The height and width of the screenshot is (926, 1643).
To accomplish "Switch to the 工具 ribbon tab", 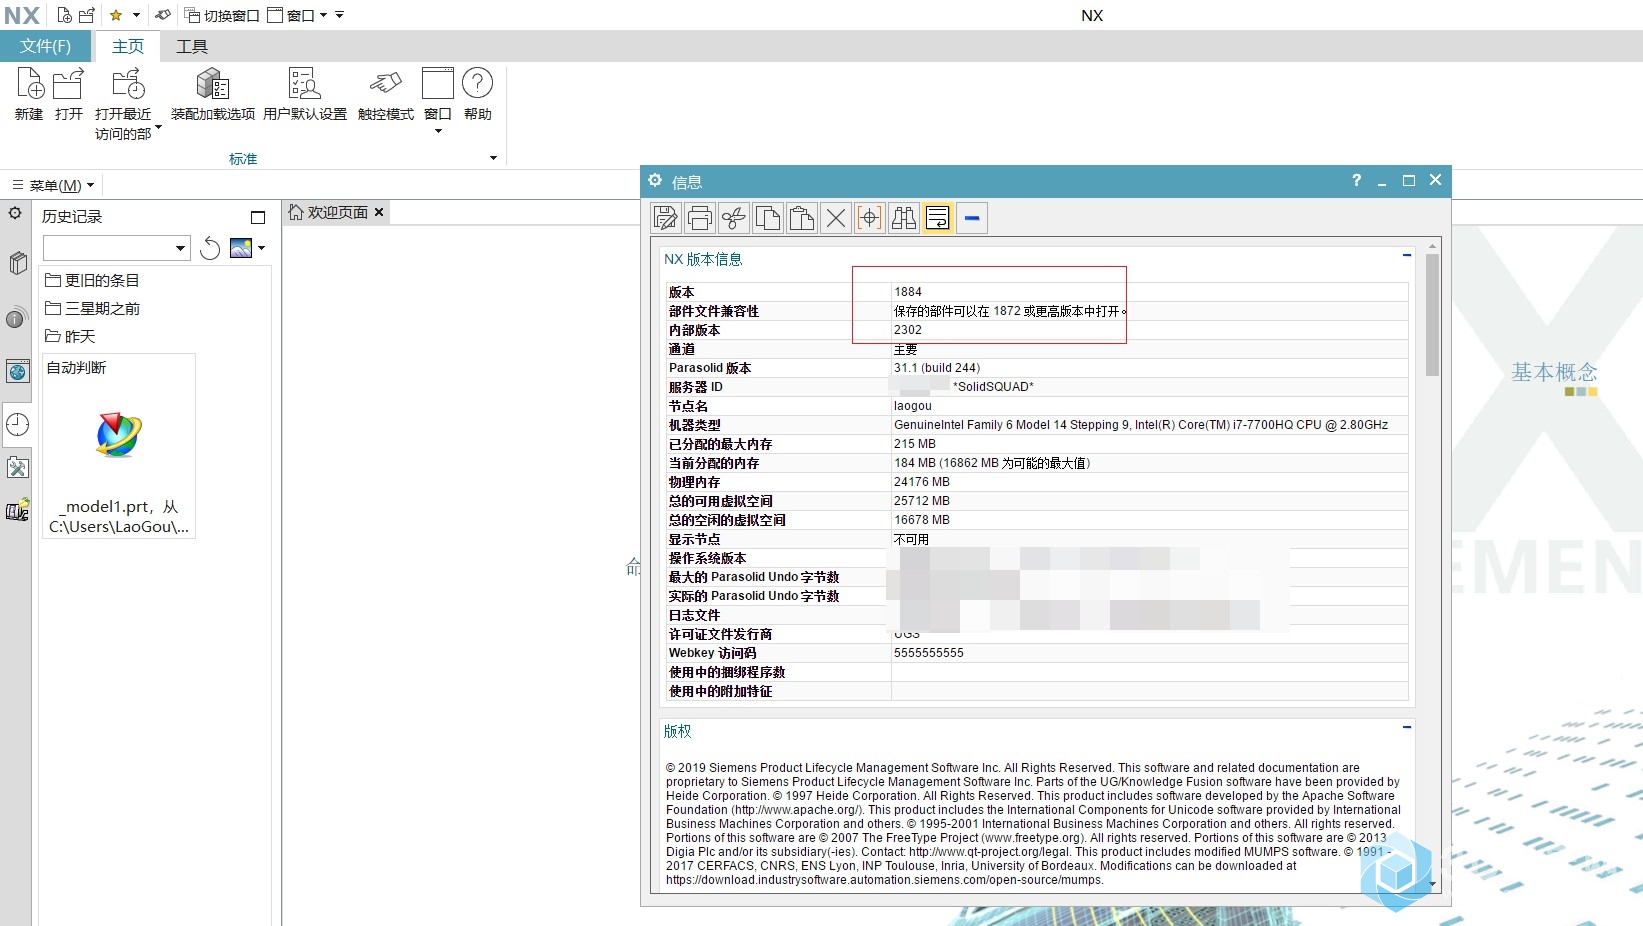I will click(192, 46).
